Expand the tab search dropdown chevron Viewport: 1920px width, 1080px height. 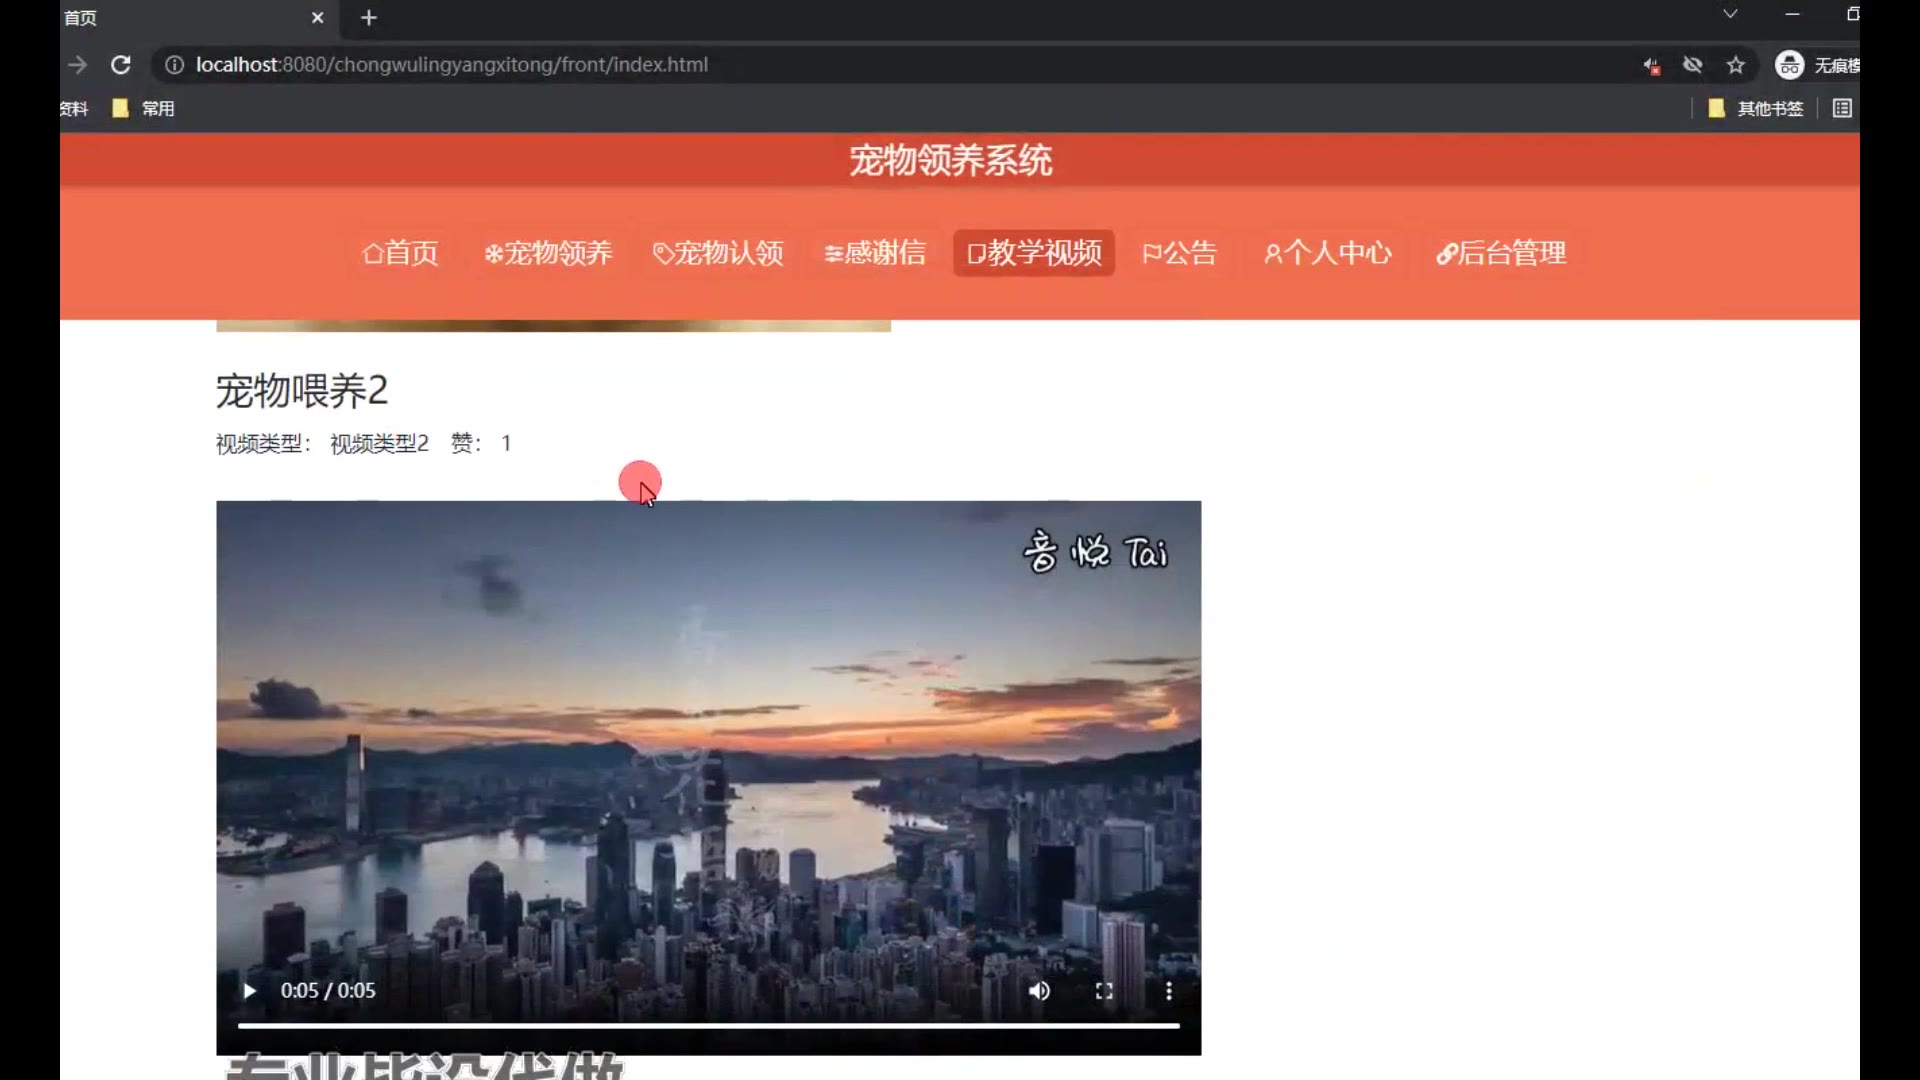coord(1730,14)
